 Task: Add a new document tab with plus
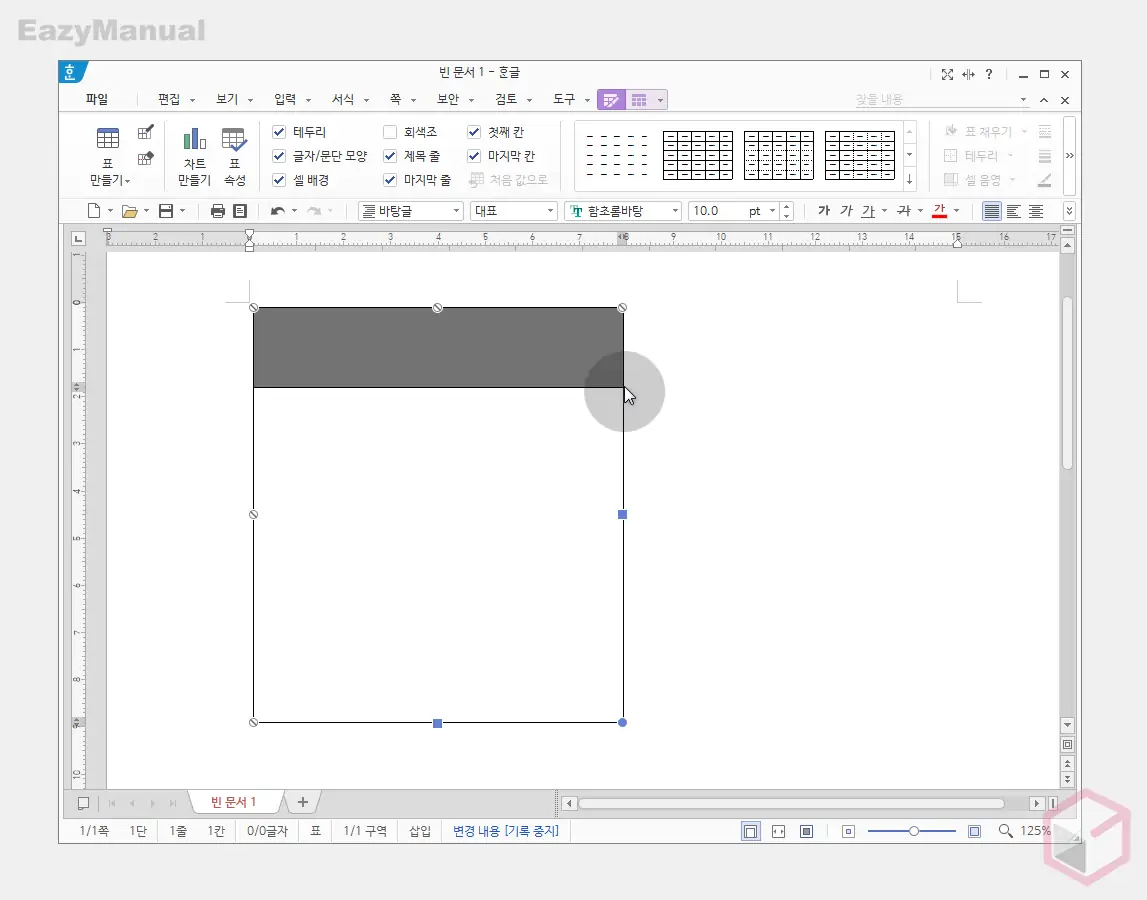click(x=303, y=802)
